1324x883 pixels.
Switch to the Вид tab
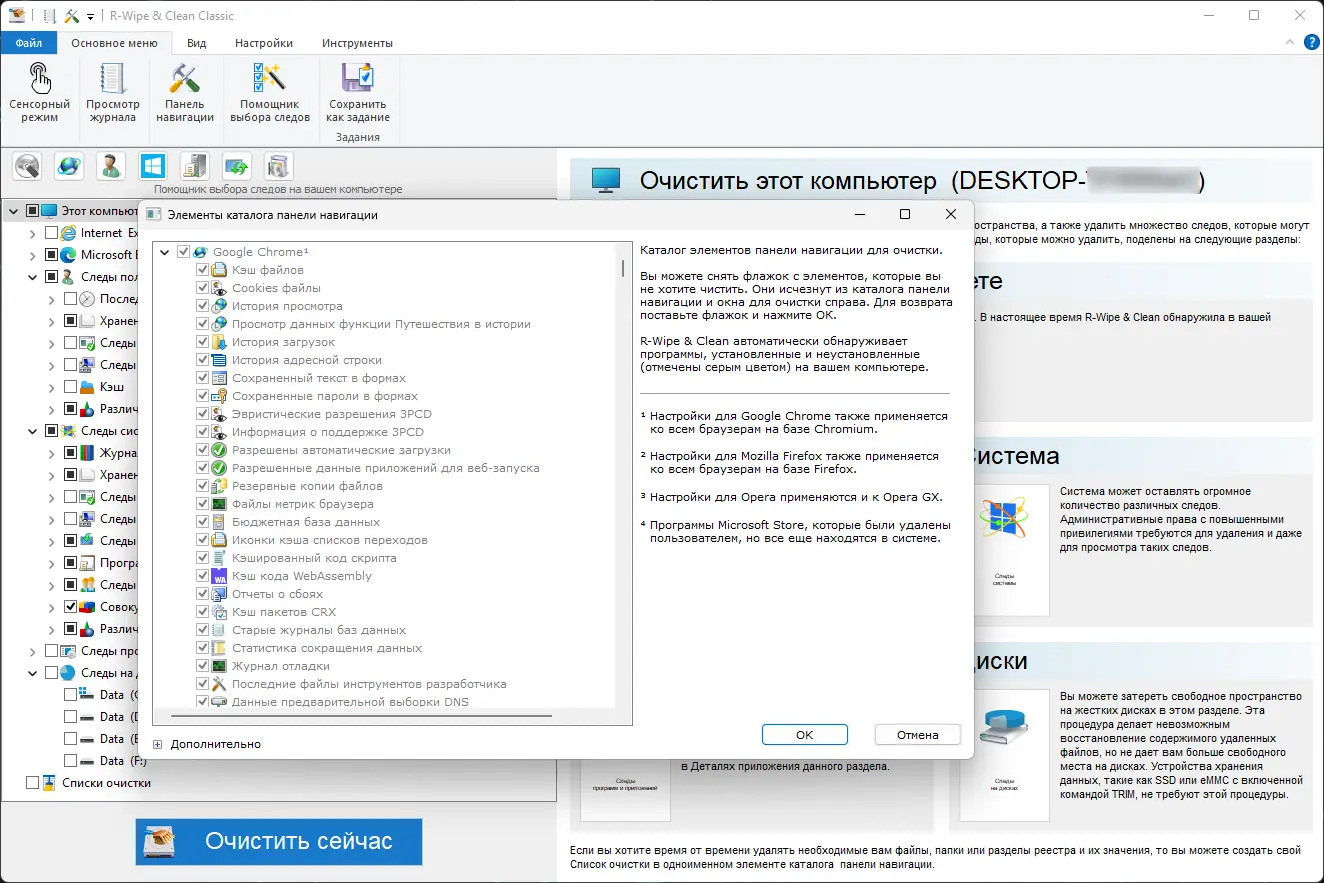pyautogui.click(x=197, y=43)
